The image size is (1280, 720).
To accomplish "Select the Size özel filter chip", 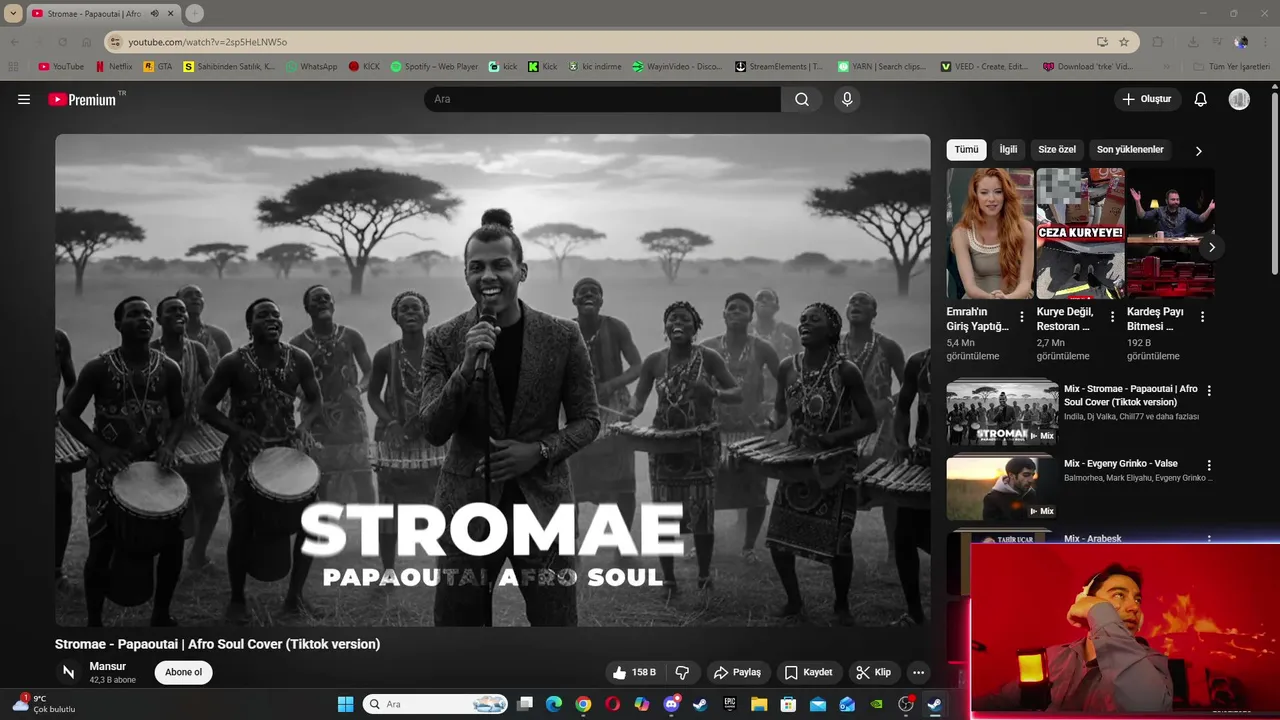I will coord(1057,150).
